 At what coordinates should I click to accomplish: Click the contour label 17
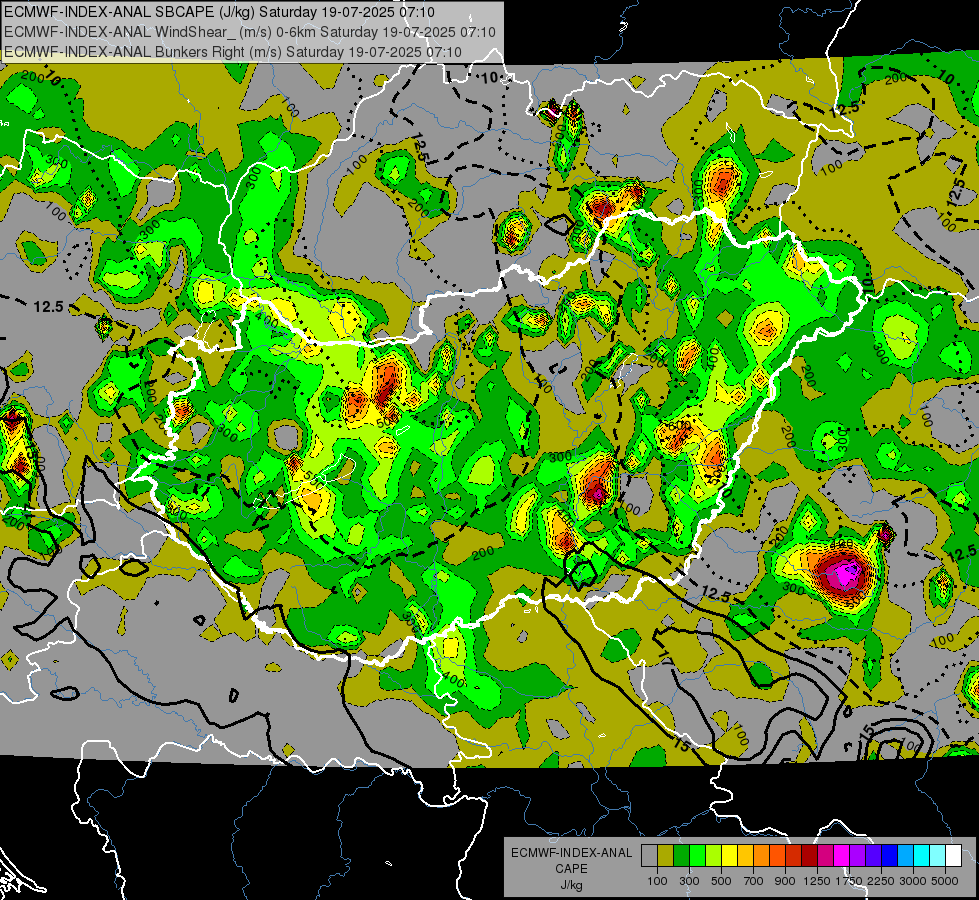tap(665, 657)
